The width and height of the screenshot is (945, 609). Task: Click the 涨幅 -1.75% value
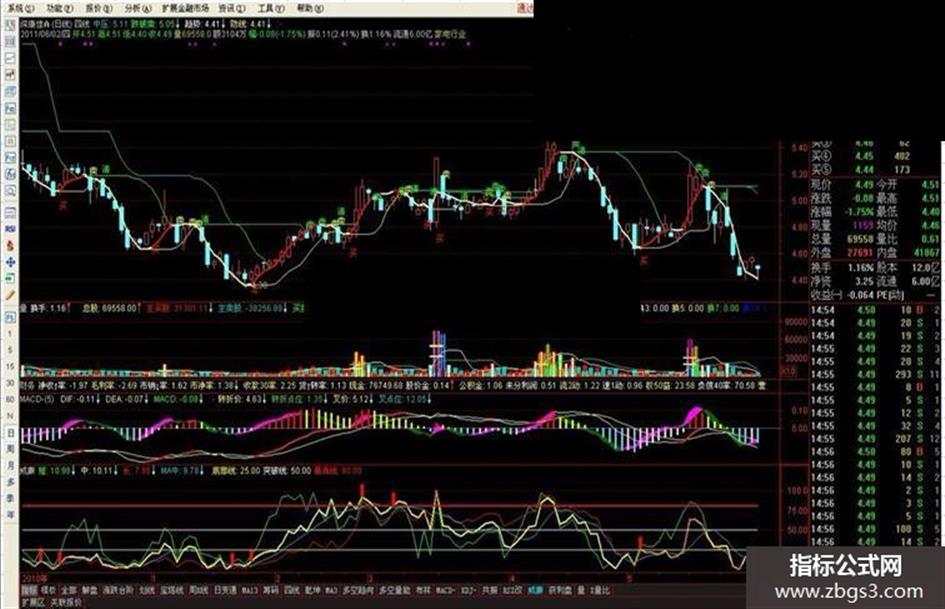coord(860,212)
